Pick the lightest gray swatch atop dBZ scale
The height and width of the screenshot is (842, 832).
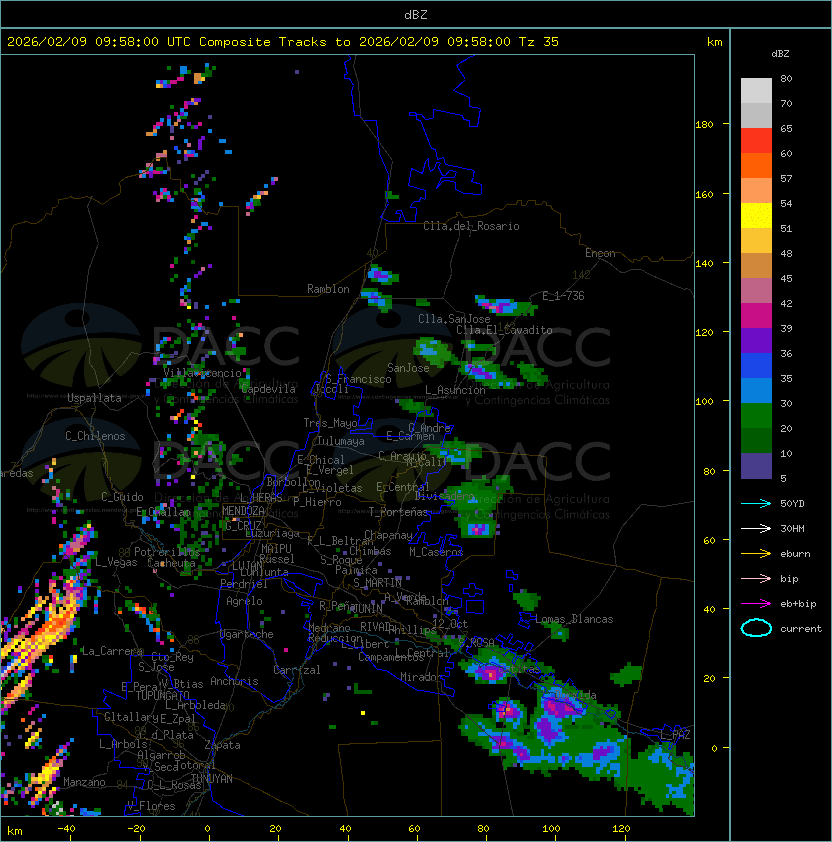click(756, 91)
